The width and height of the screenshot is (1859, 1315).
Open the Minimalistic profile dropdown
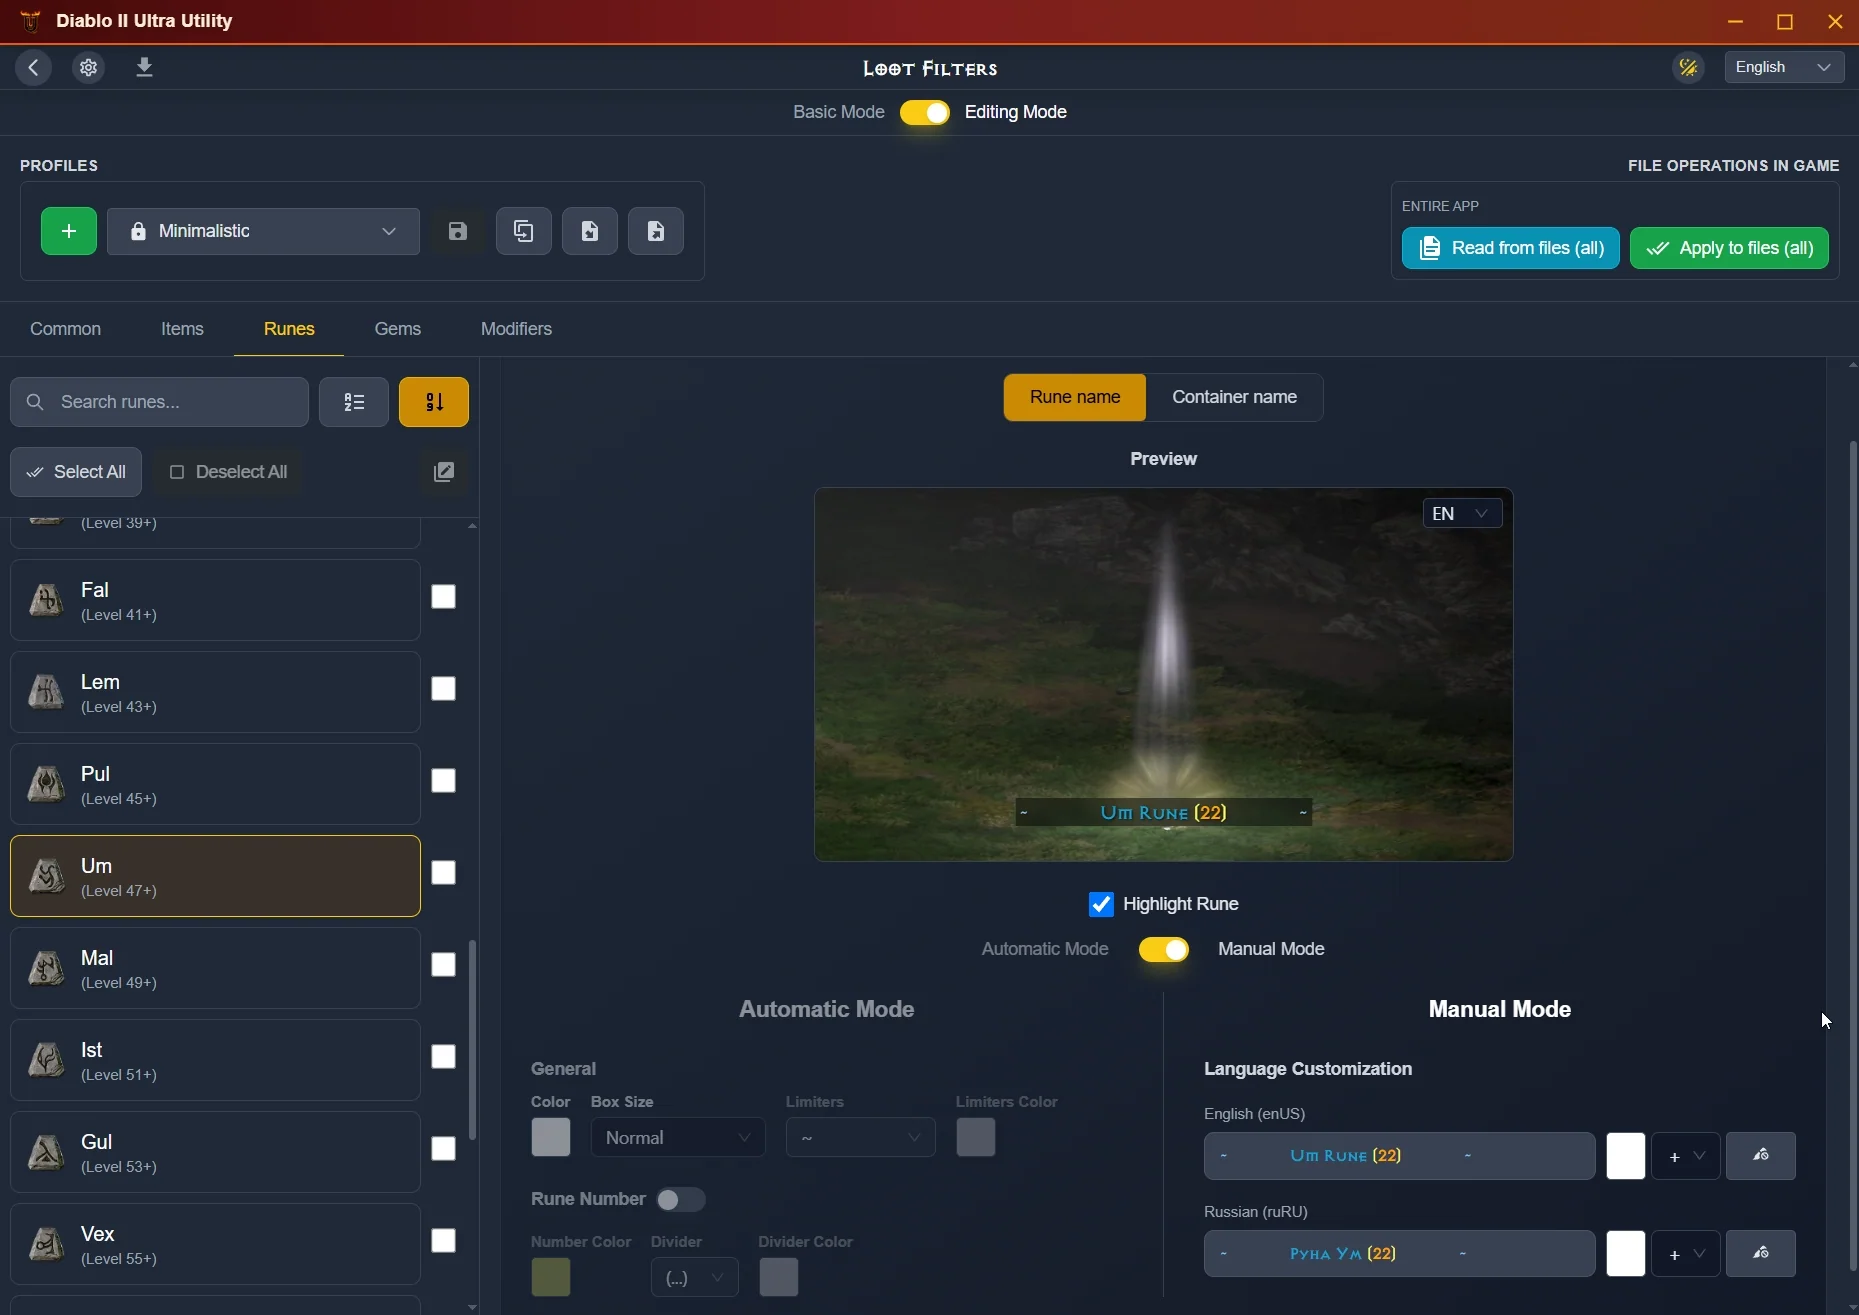click(264, 231)
